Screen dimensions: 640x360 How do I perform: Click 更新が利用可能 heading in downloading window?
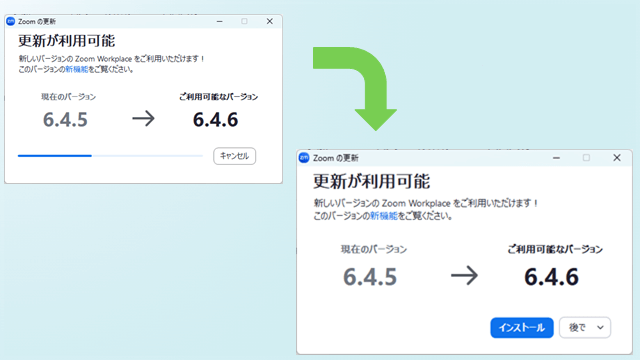click(67, 41)
